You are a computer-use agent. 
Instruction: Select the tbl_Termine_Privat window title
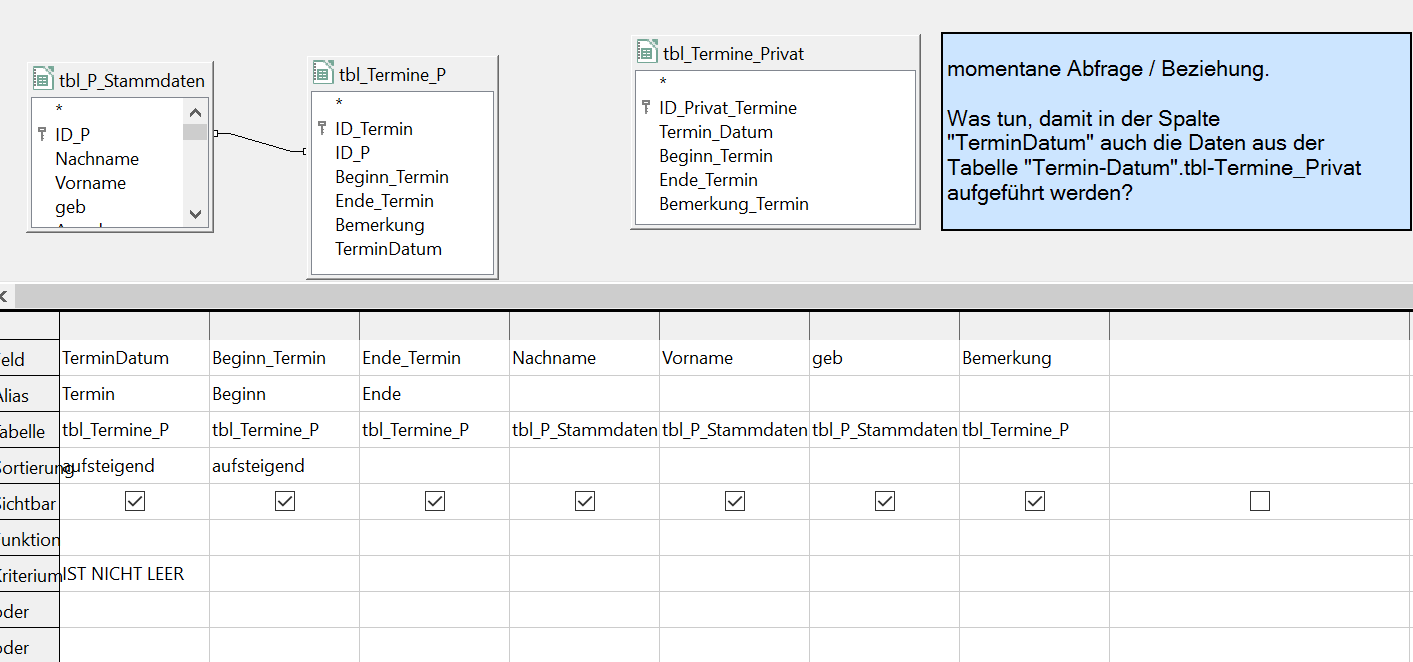click(x=733, y=53)
